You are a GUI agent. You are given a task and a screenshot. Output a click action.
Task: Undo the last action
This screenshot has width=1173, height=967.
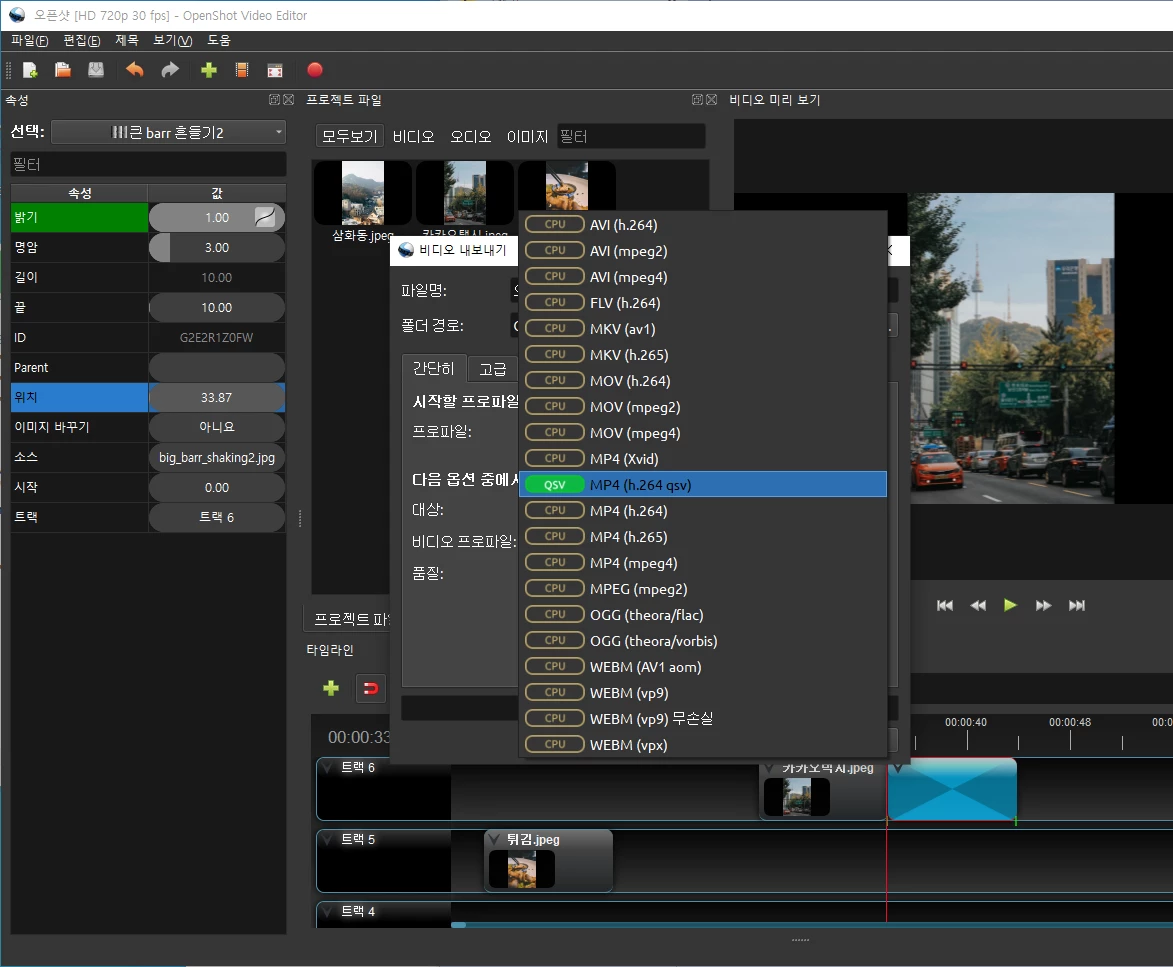(x=135, y=70)
